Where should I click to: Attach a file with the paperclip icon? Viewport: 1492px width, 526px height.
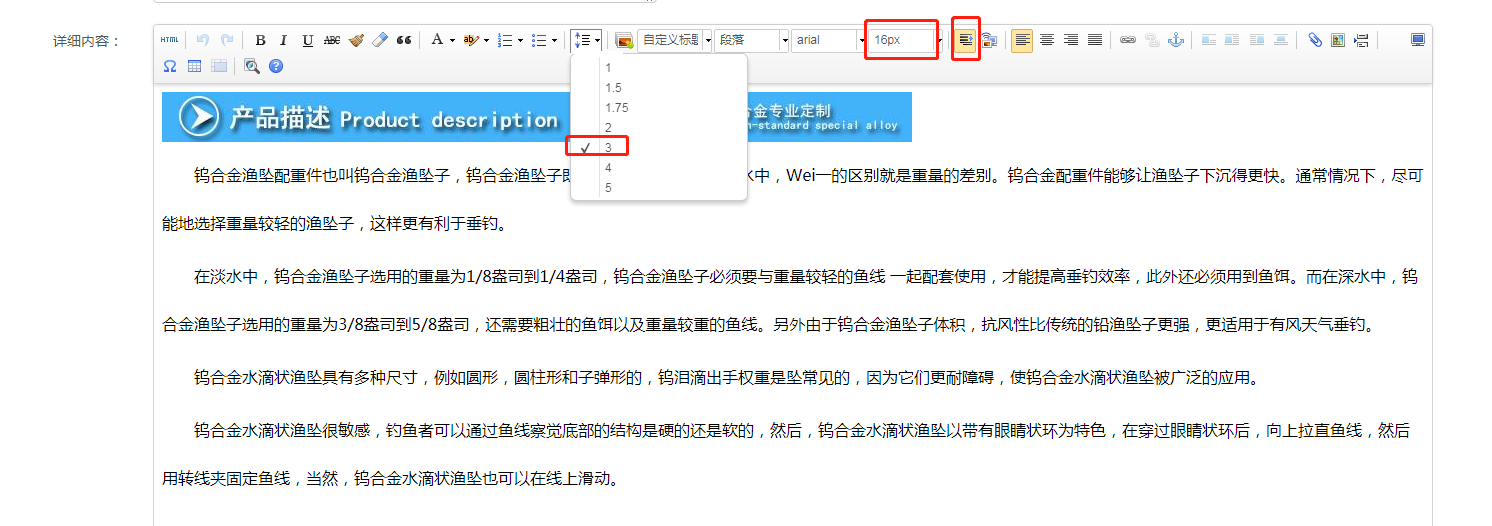[1314, 40]
